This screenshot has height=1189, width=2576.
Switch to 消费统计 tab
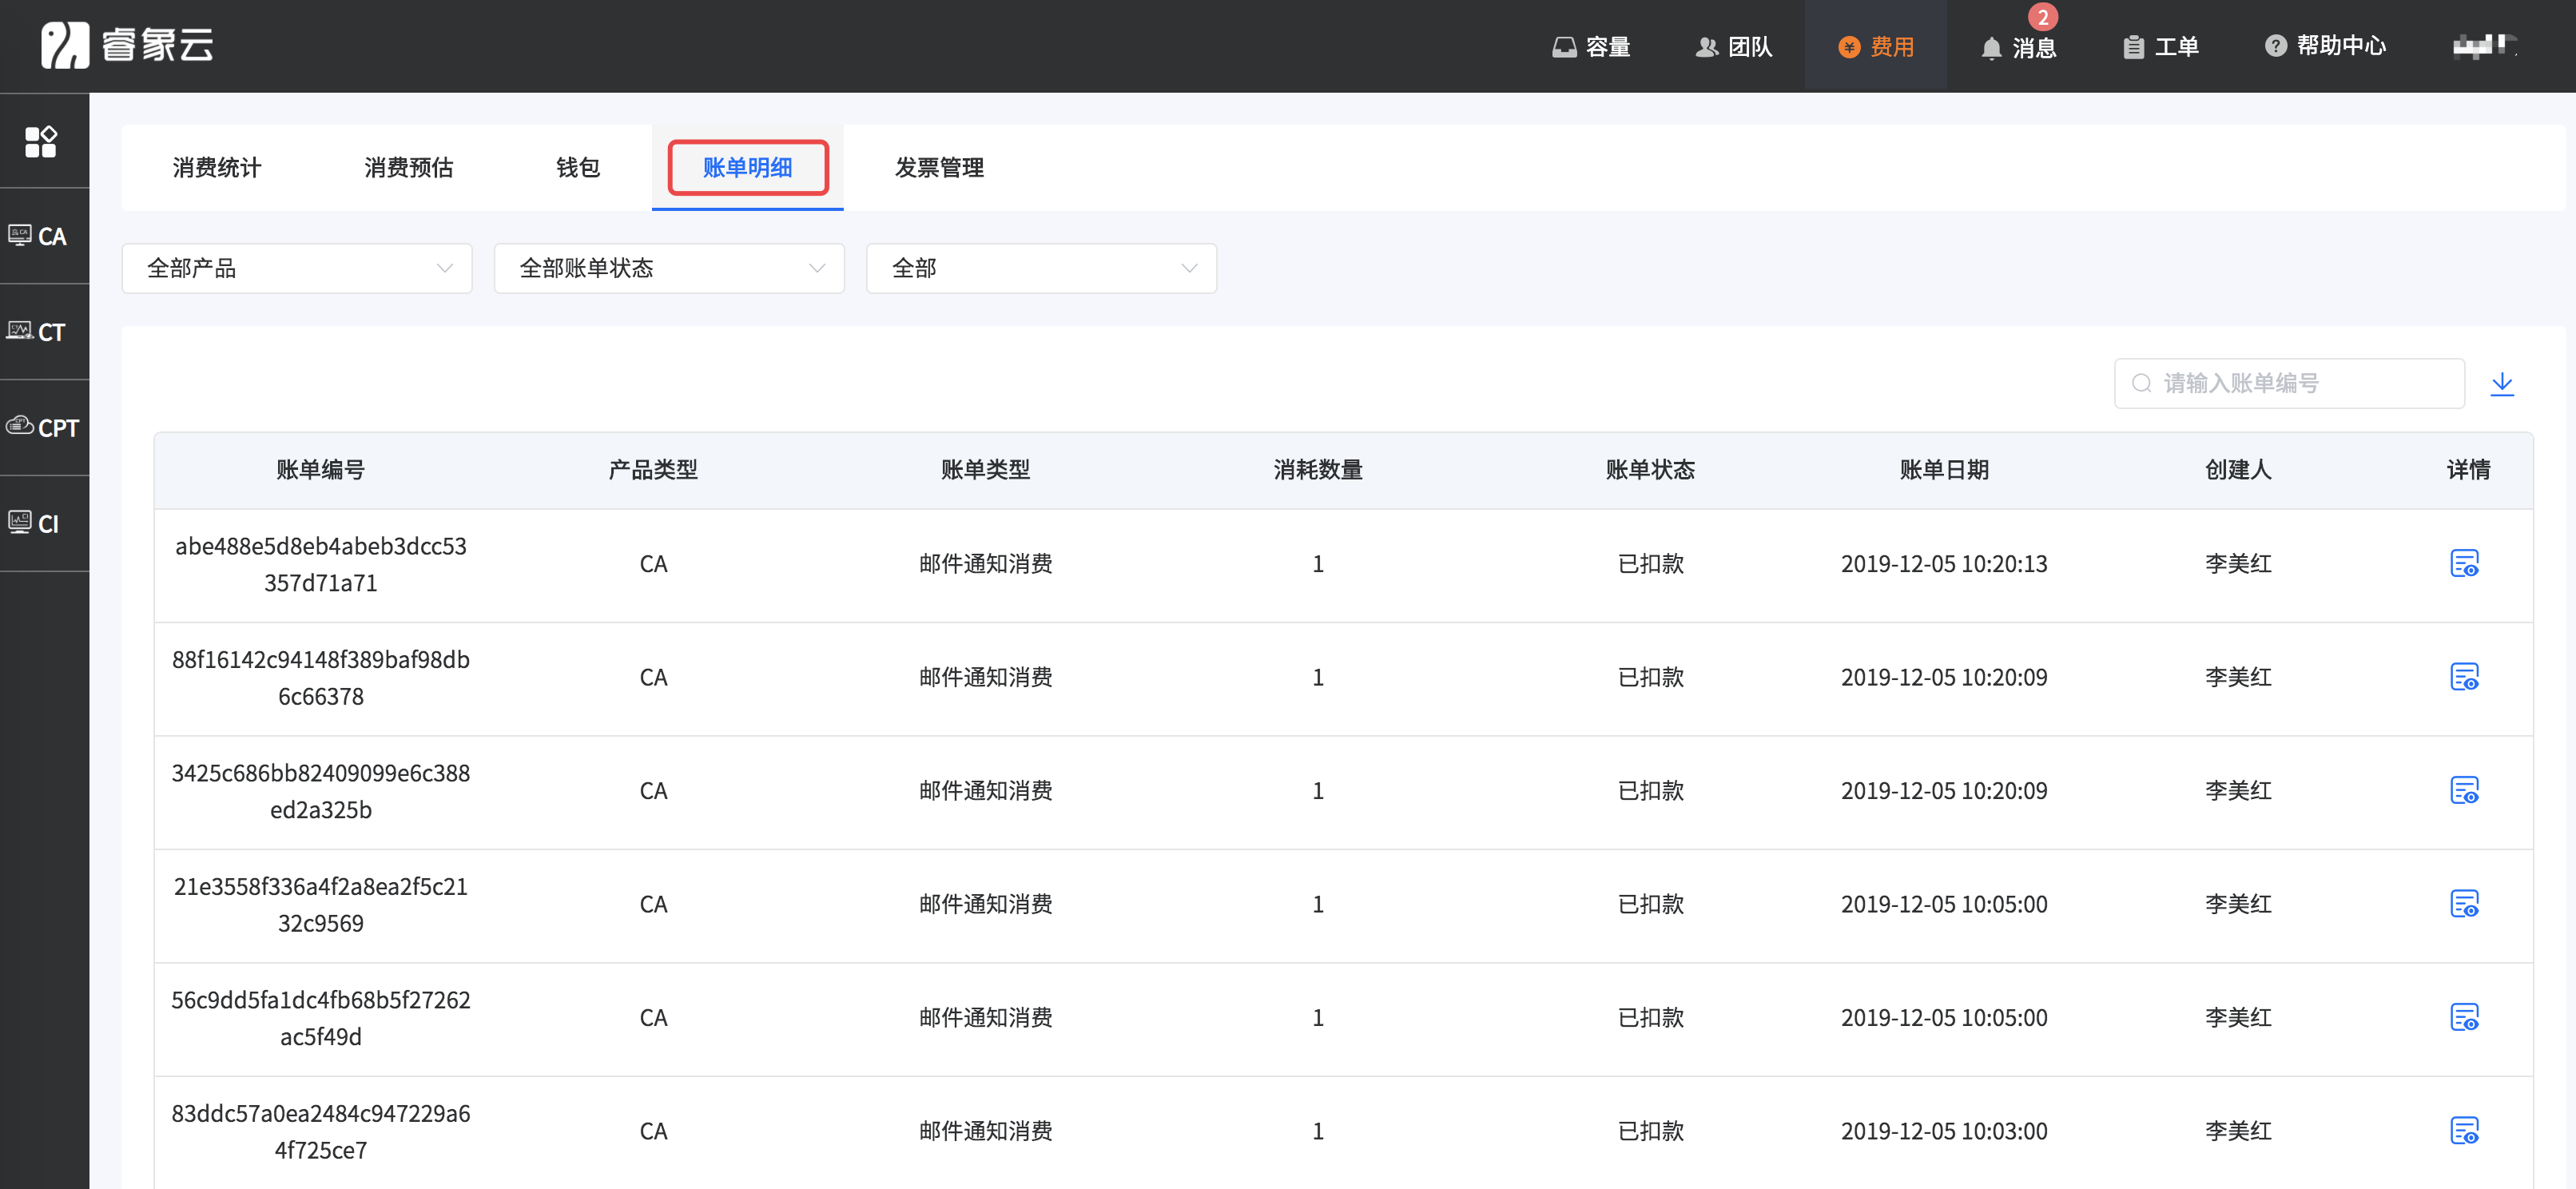[x=217, y=167]
